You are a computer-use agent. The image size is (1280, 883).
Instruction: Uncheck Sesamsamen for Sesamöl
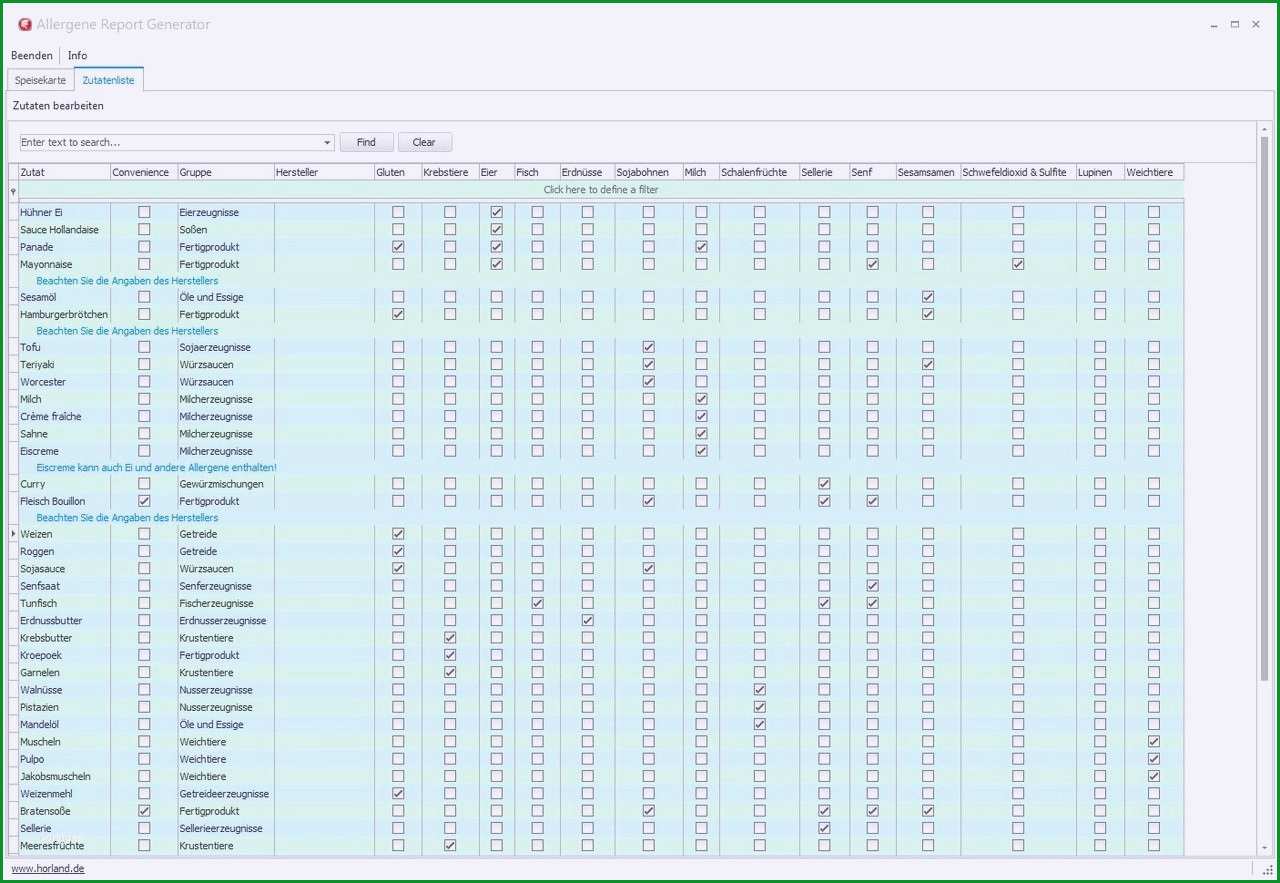pyautogui.click(x=928, y=297)
